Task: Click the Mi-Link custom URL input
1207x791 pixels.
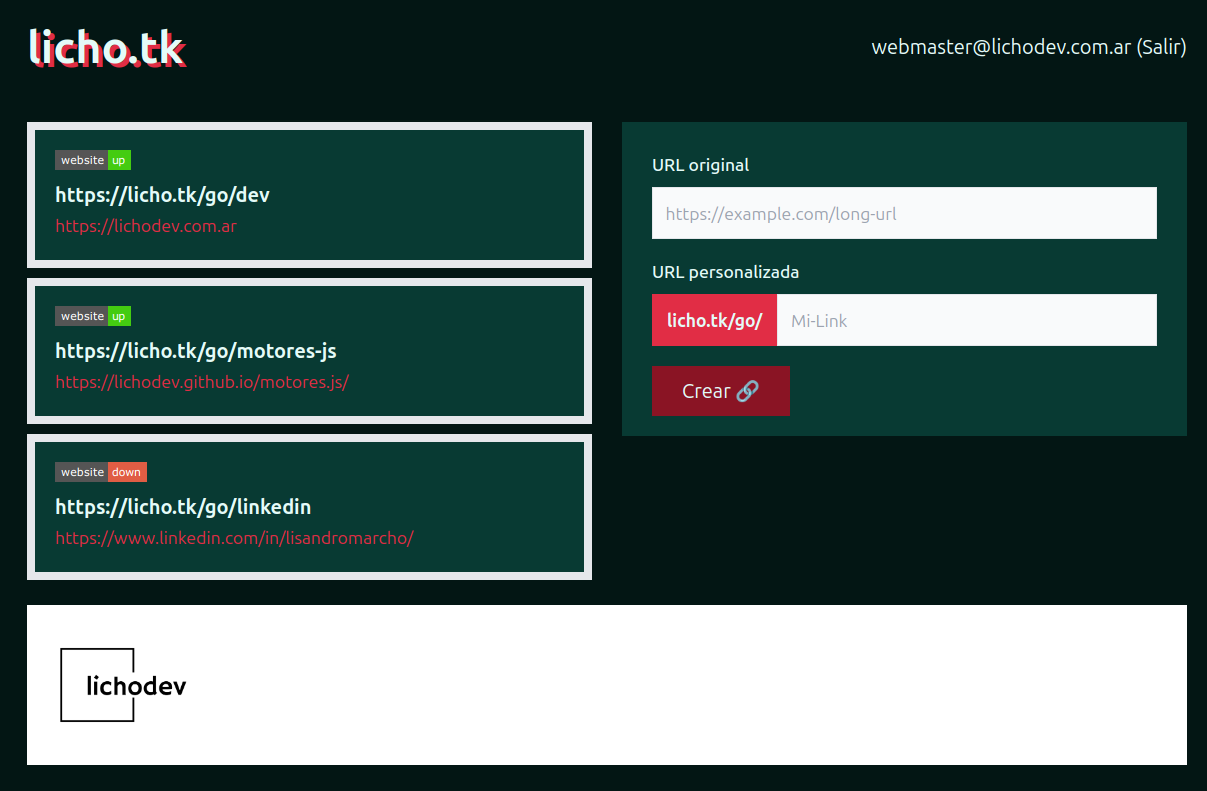Action: pyautogui.click(x=966, y=320)
